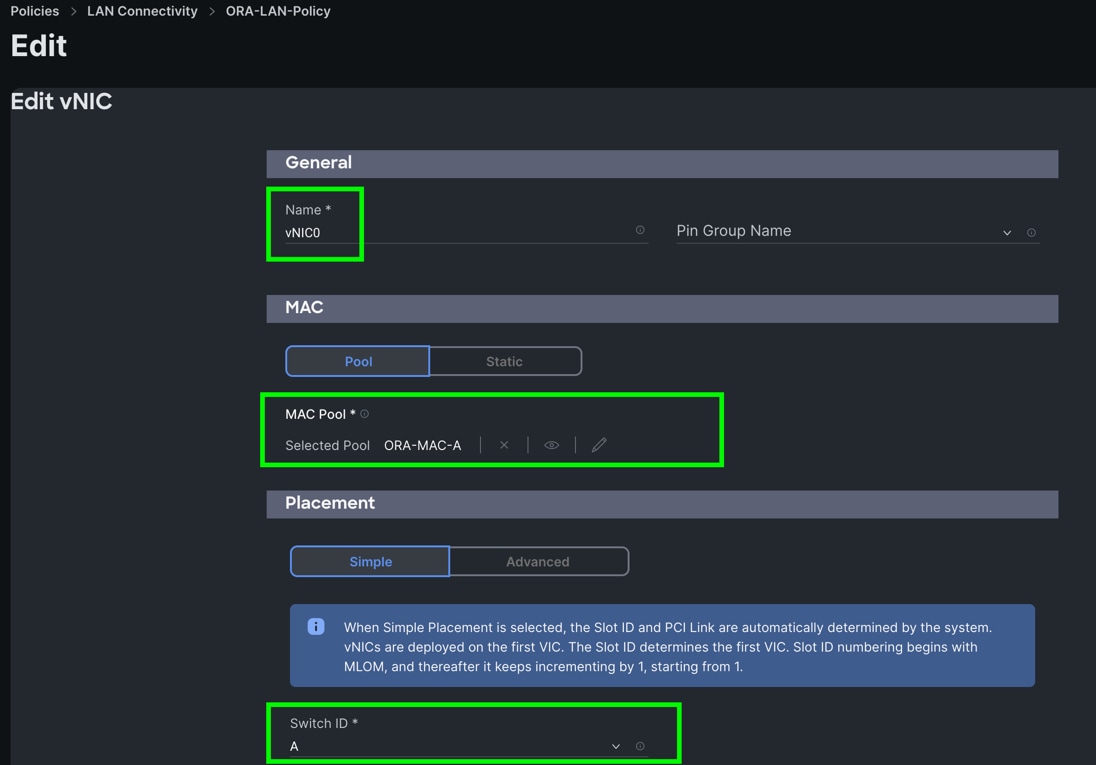Go to Policies breadcrumb
The image size is (1096, 765).
point(35,11)
